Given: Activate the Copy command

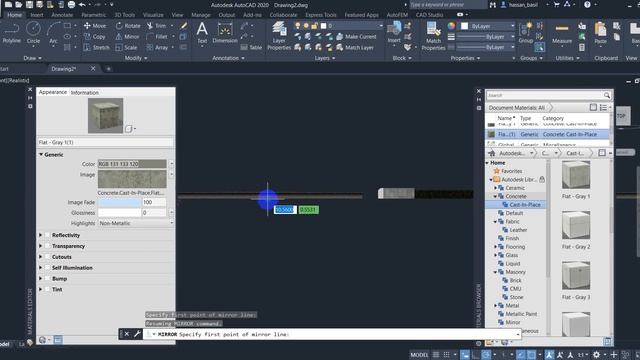Looking at the screenshot, I should click(95, 37).
